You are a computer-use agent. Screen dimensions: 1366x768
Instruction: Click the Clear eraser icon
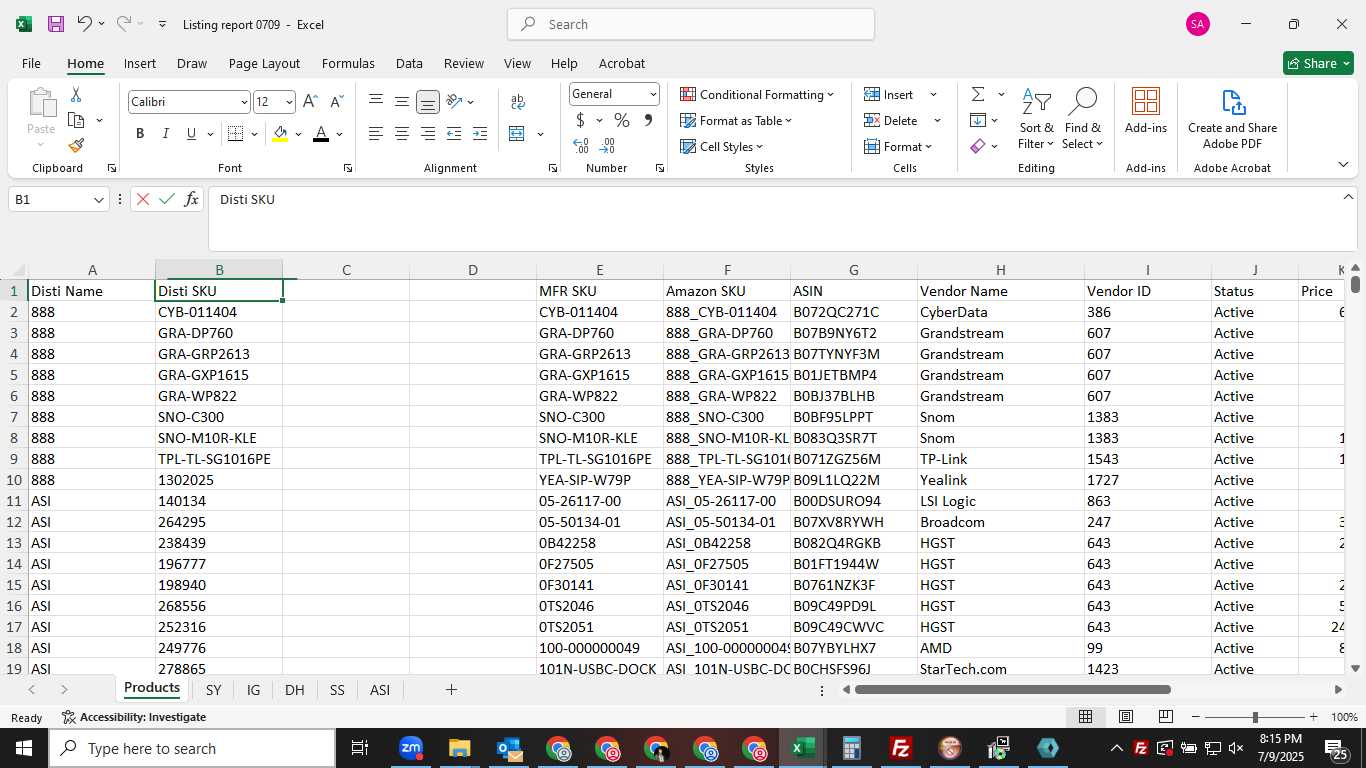(978, 146)
